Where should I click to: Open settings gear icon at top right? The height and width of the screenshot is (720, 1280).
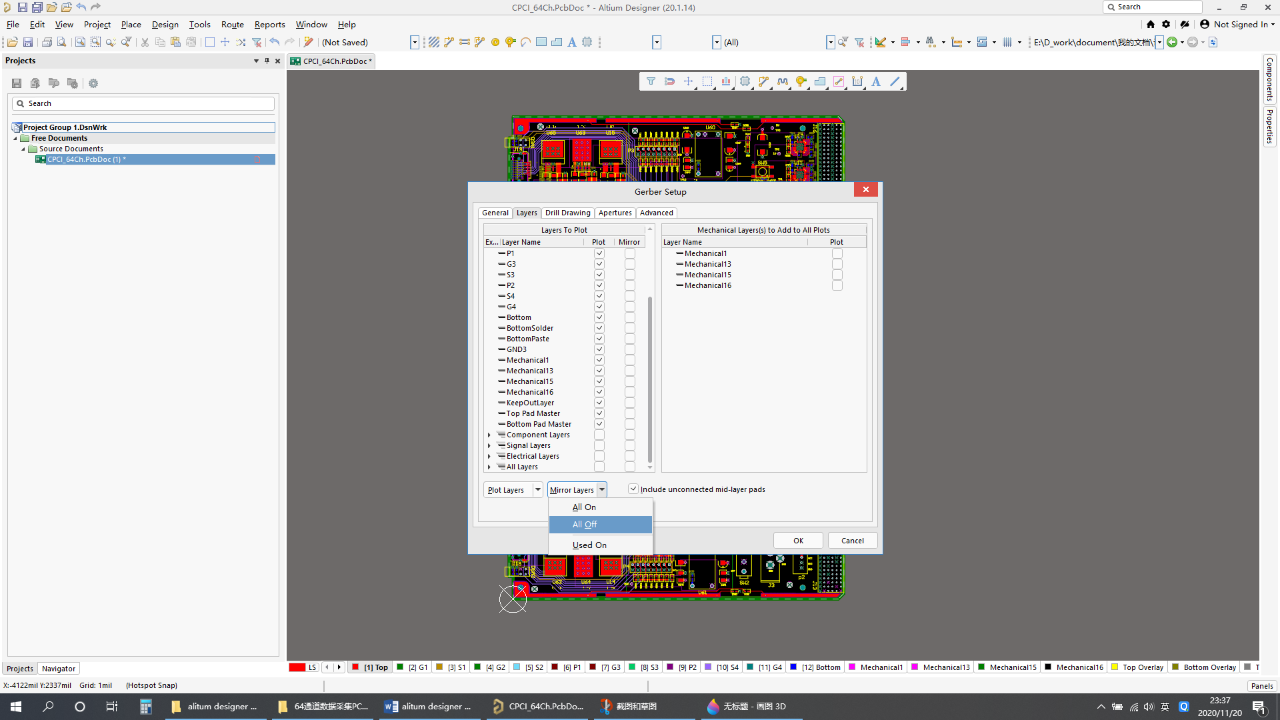pos(1166,24)
